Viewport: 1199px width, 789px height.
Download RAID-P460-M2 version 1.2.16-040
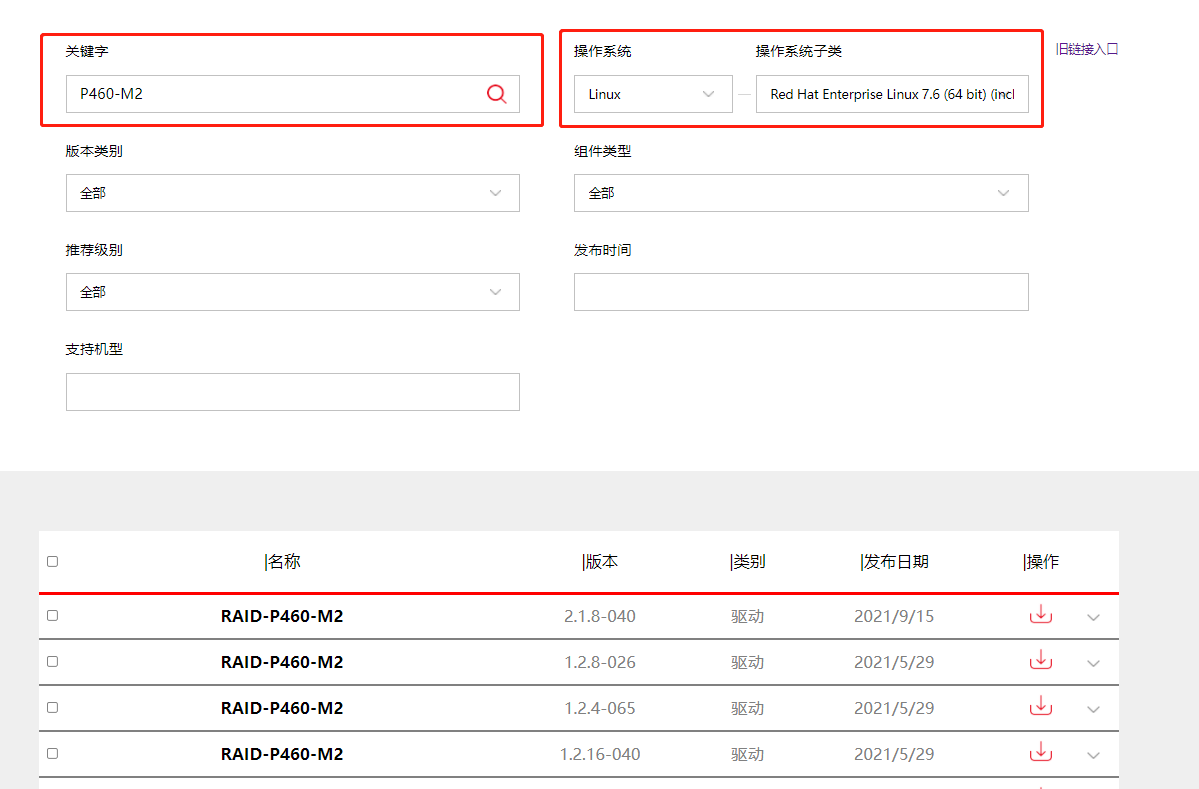[x=1041, y=752]
